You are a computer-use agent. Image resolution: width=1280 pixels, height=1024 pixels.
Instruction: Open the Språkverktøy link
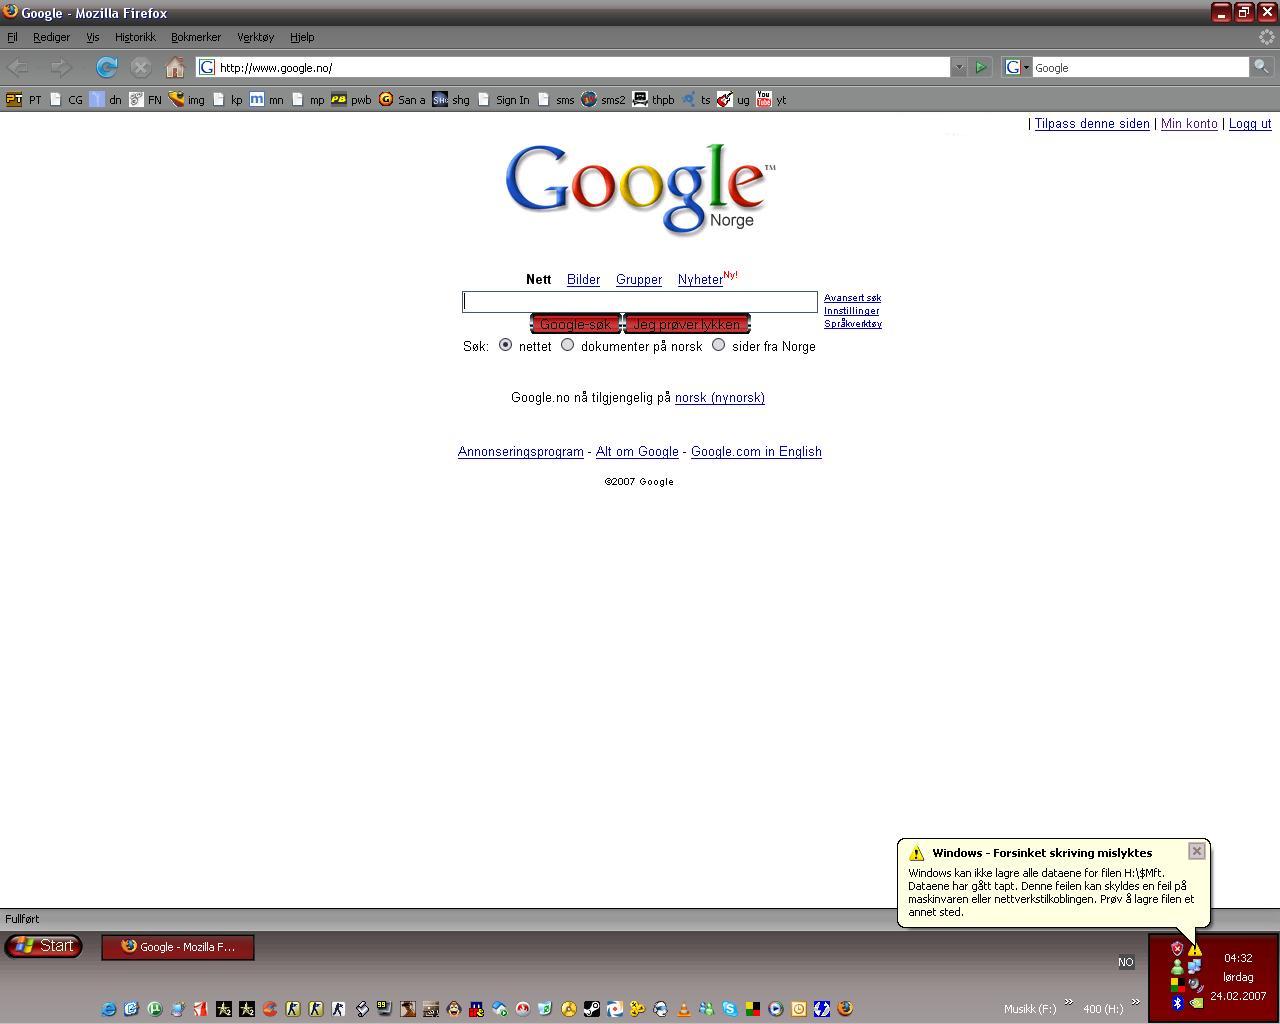point(853,324)
